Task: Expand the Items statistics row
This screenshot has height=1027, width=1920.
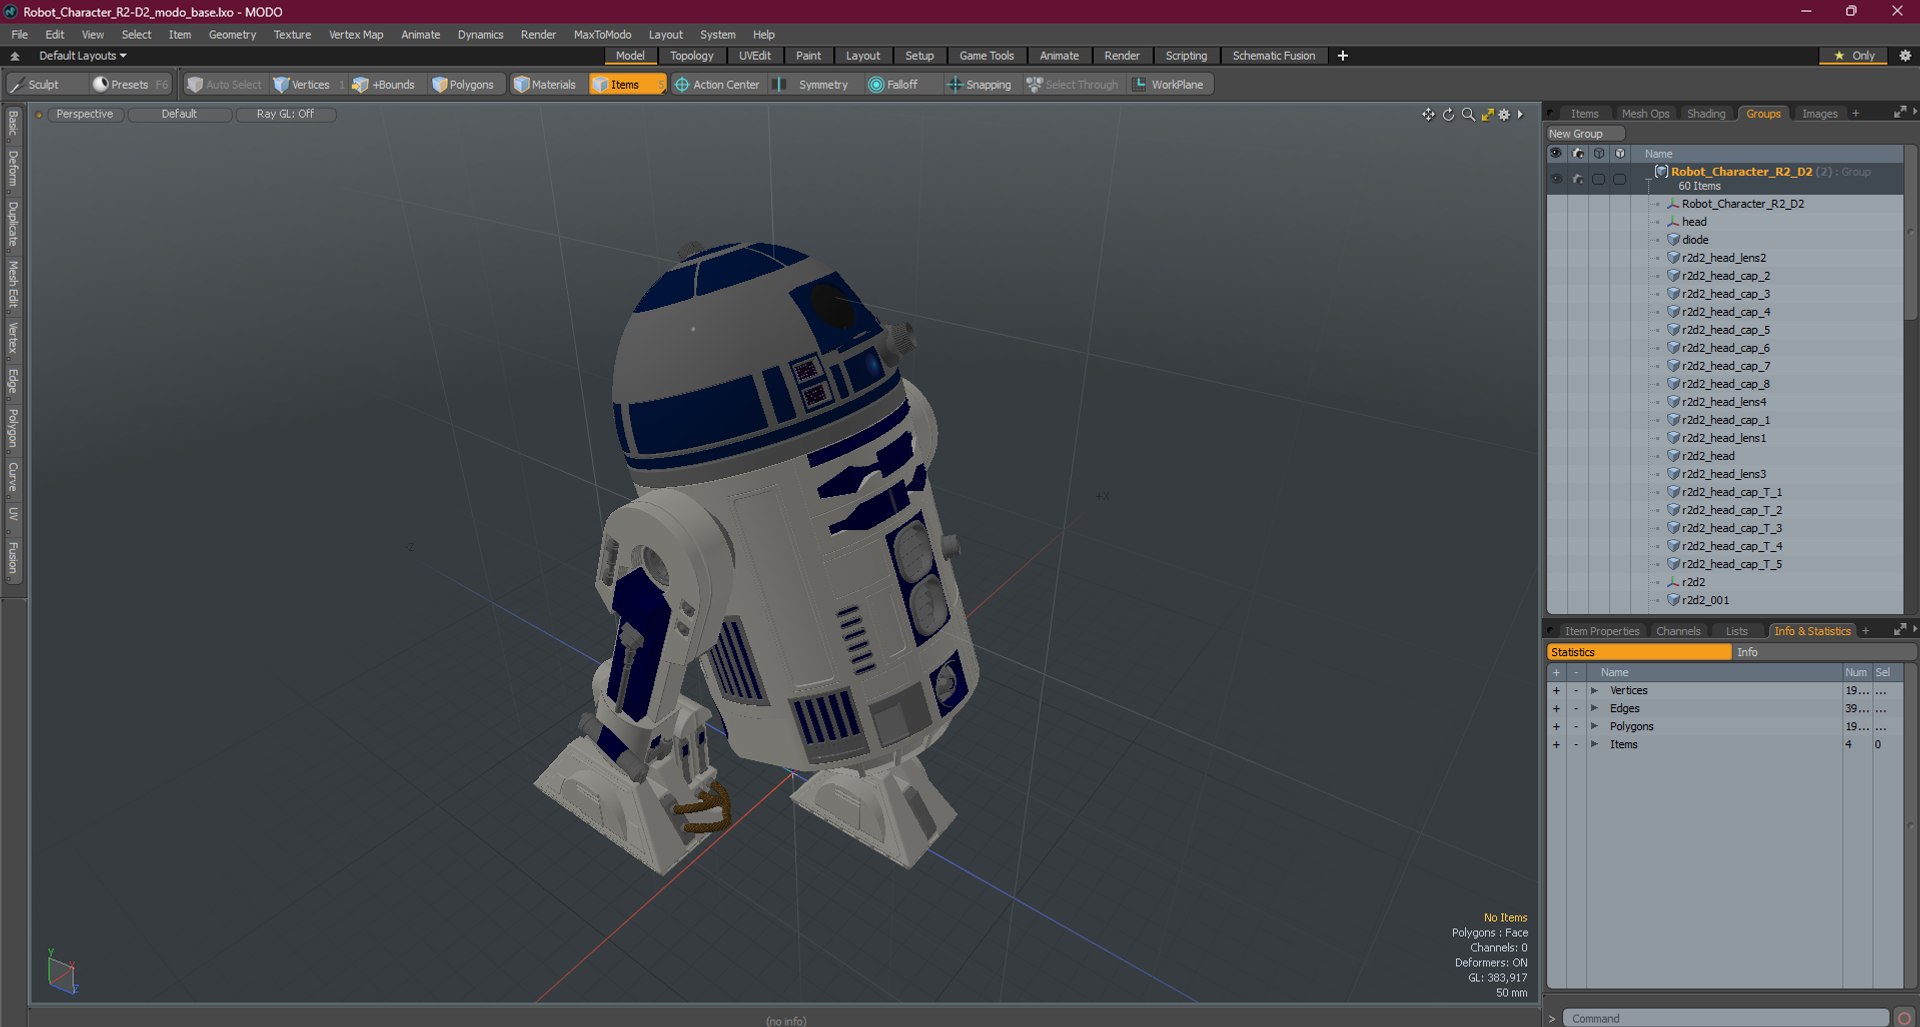Action: (x=1595, y=745)
